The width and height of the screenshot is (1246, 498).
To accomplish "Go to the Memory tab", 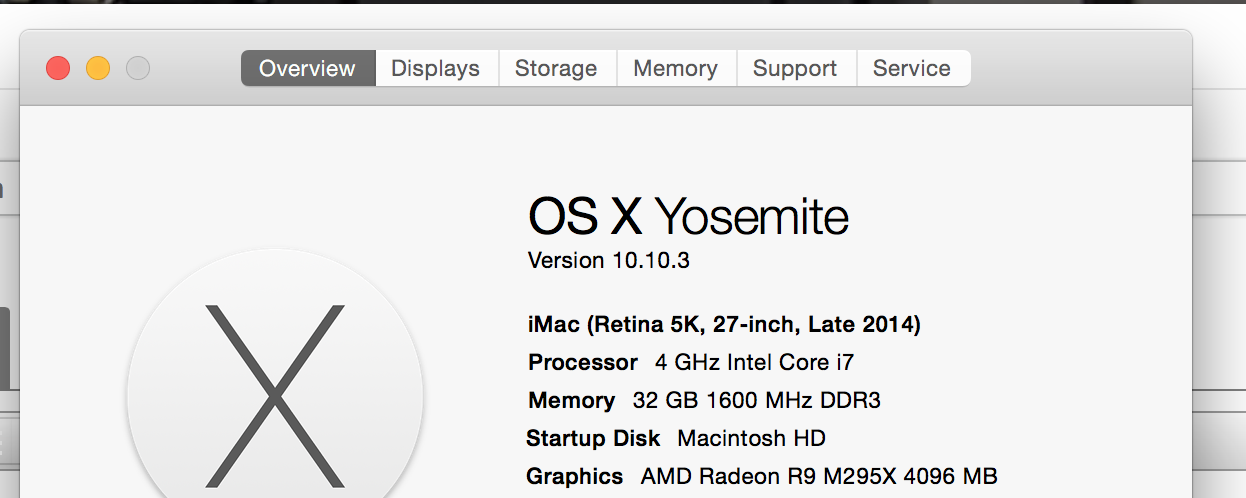I will [675, 69].
